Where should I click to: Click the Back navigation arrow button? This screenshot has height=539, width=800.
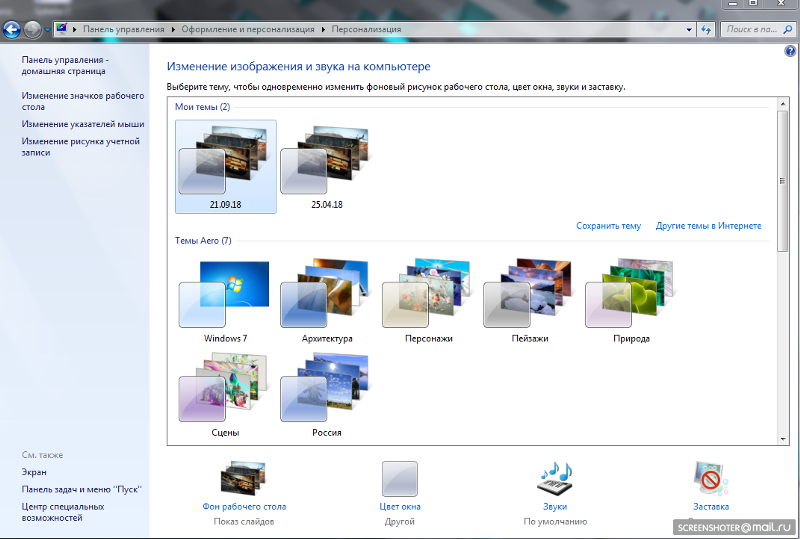pyautogui.click(x=11, y=30)
